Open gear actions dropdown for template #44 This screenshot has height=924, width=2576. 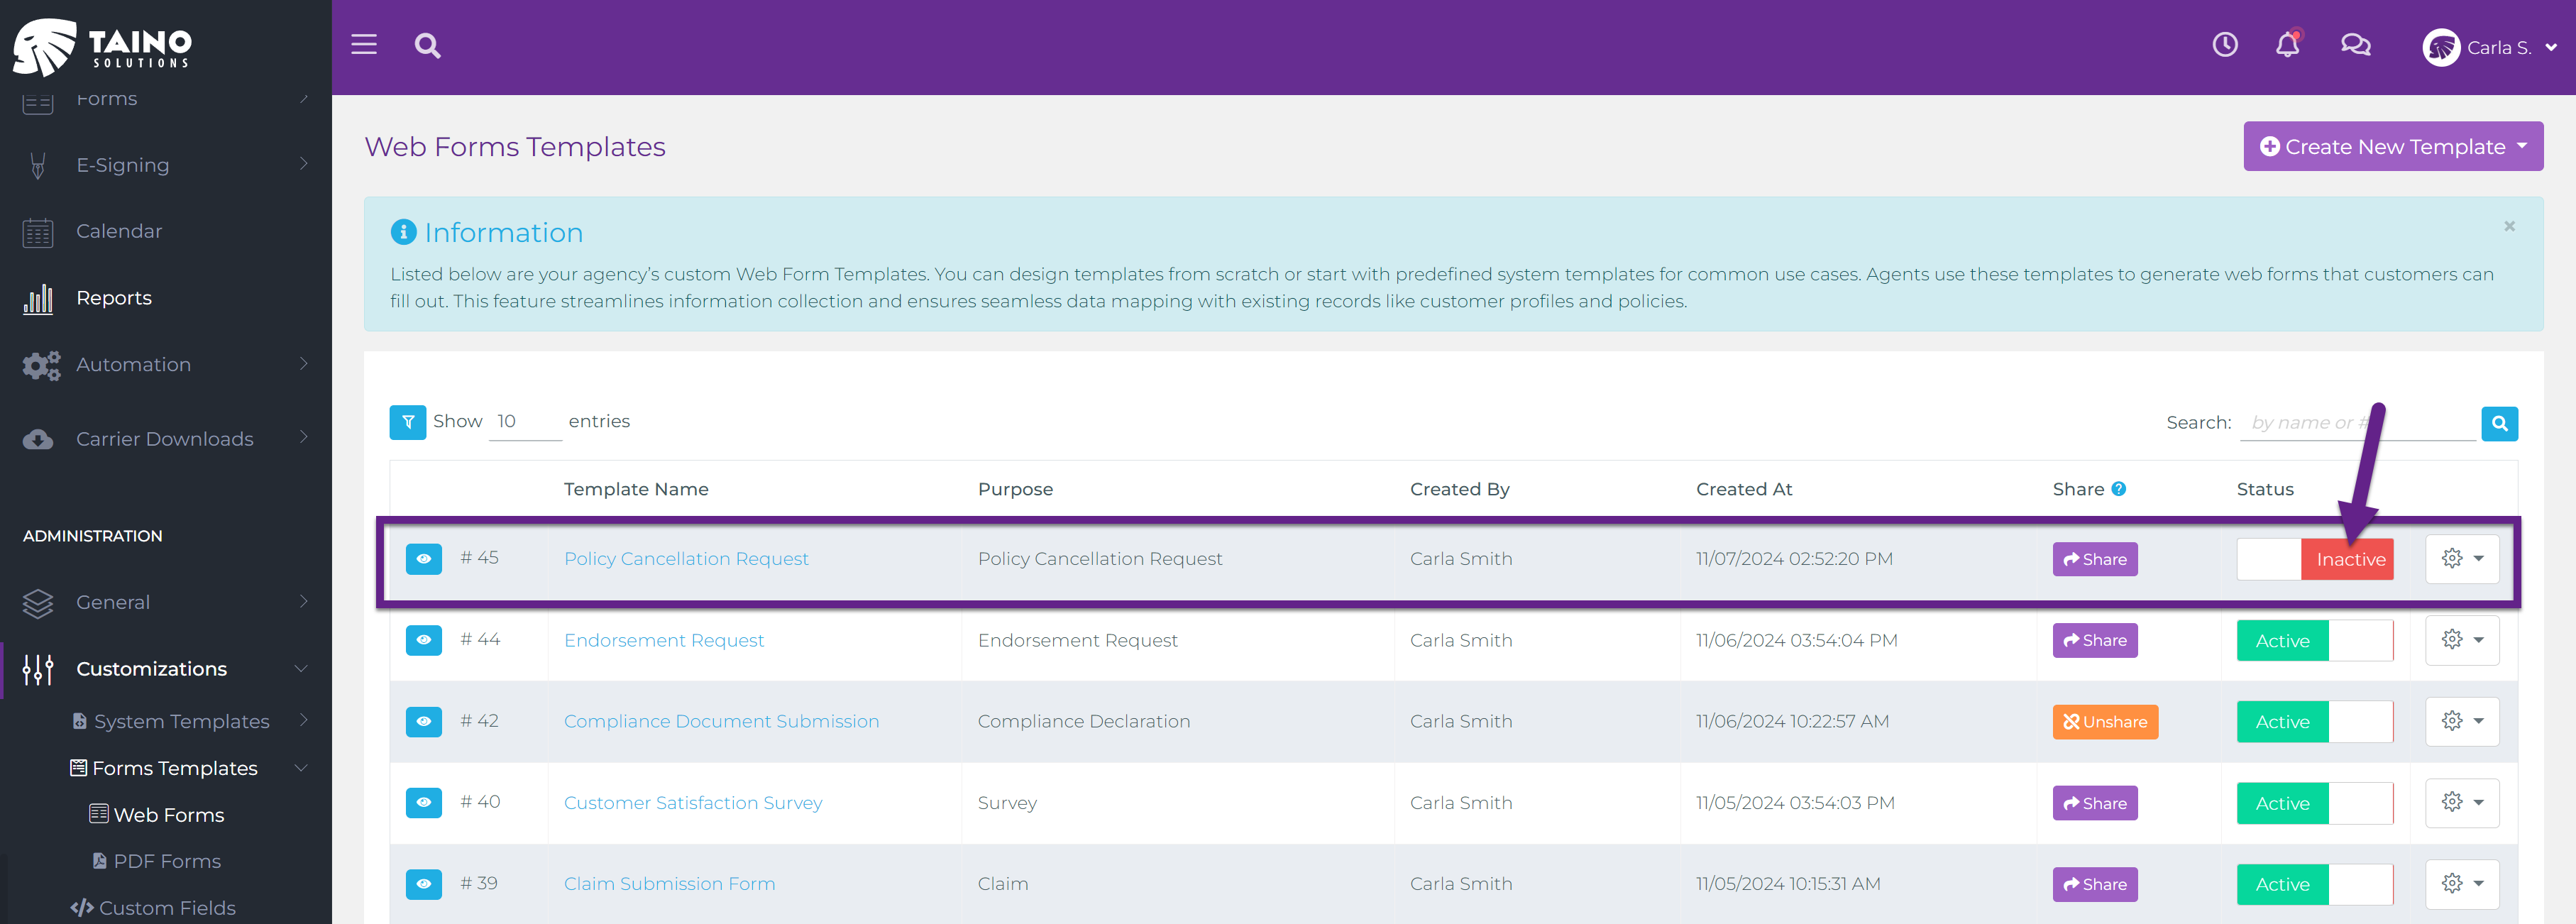(2462, 640)
